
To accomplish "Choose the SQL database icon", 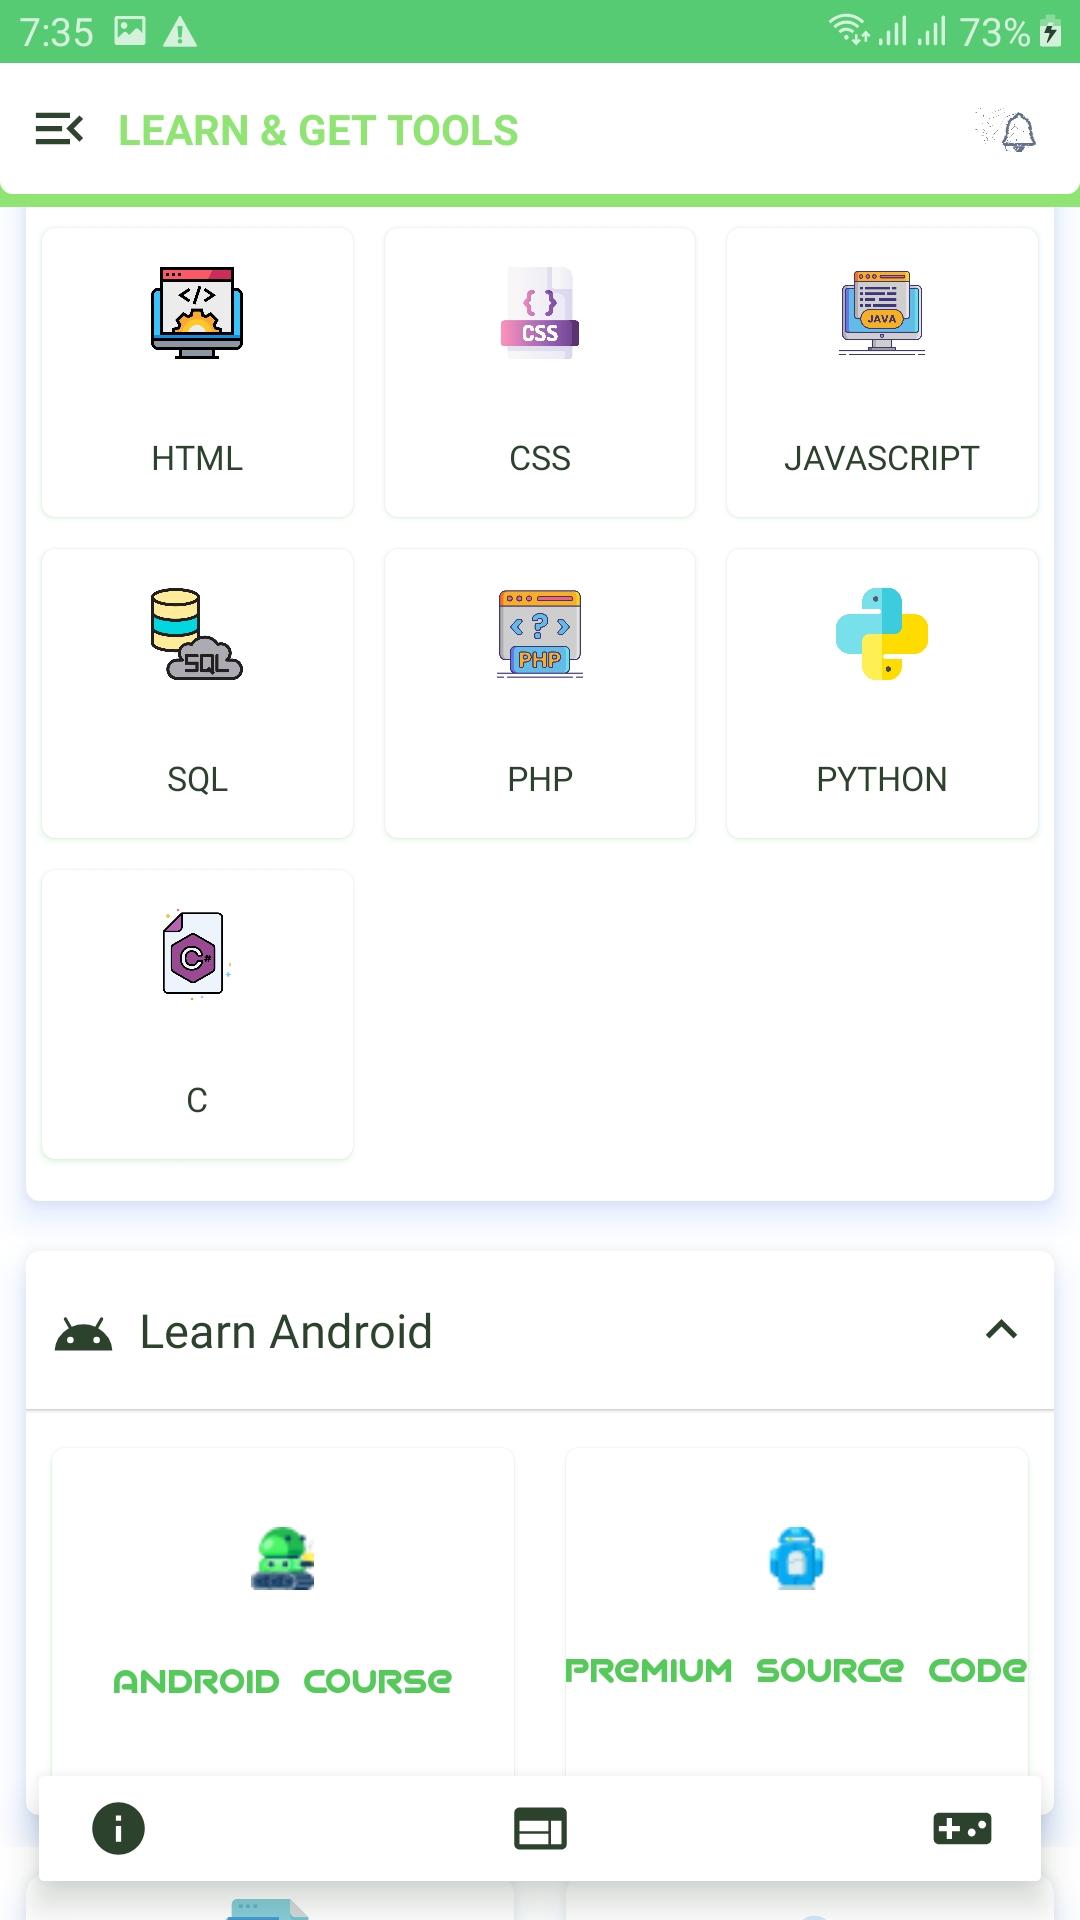I will (x=197, y=634).
